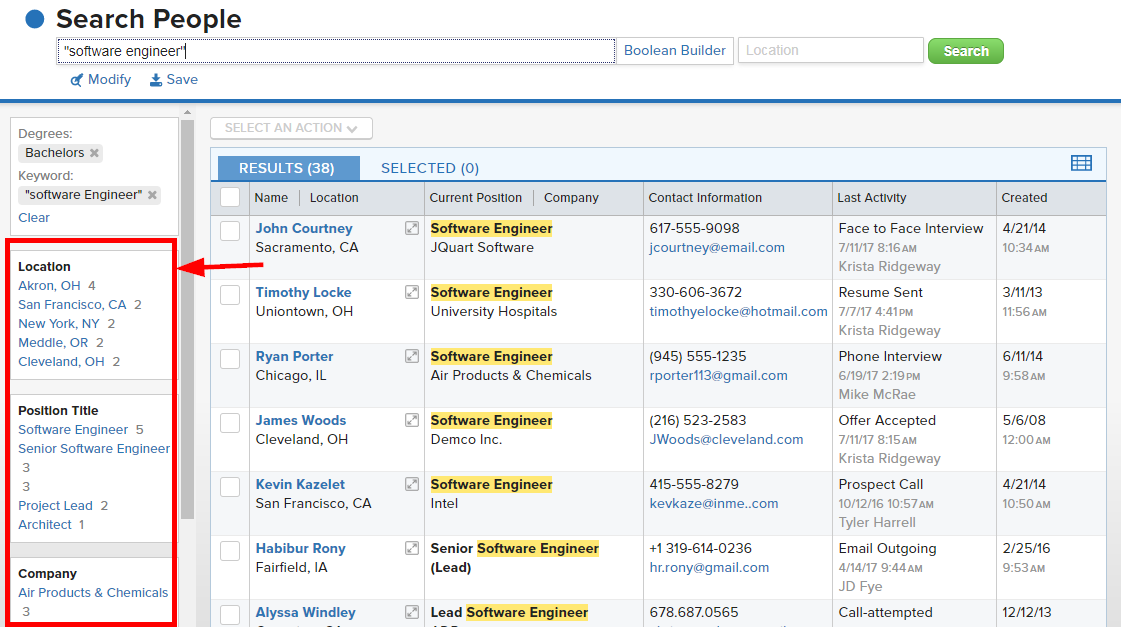This screenshot has height=627, width=1121.
Task: Expand Timothy Locke's record with expand icon
Action: [x=411, y=293]
